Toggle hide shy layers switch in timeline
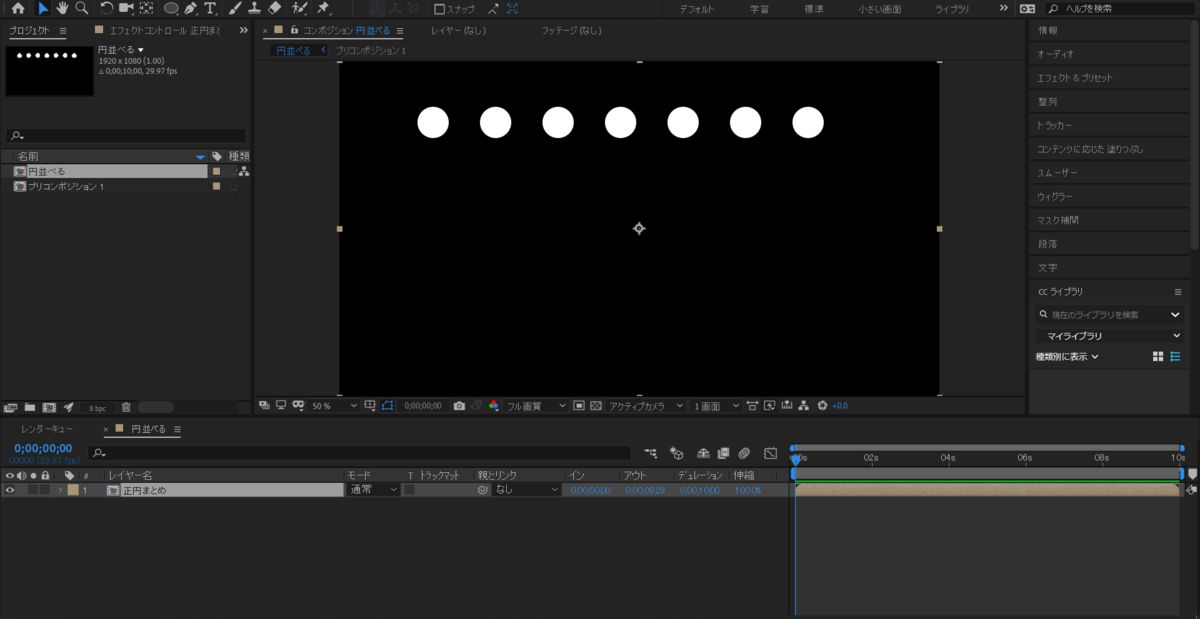 (703, 453)
